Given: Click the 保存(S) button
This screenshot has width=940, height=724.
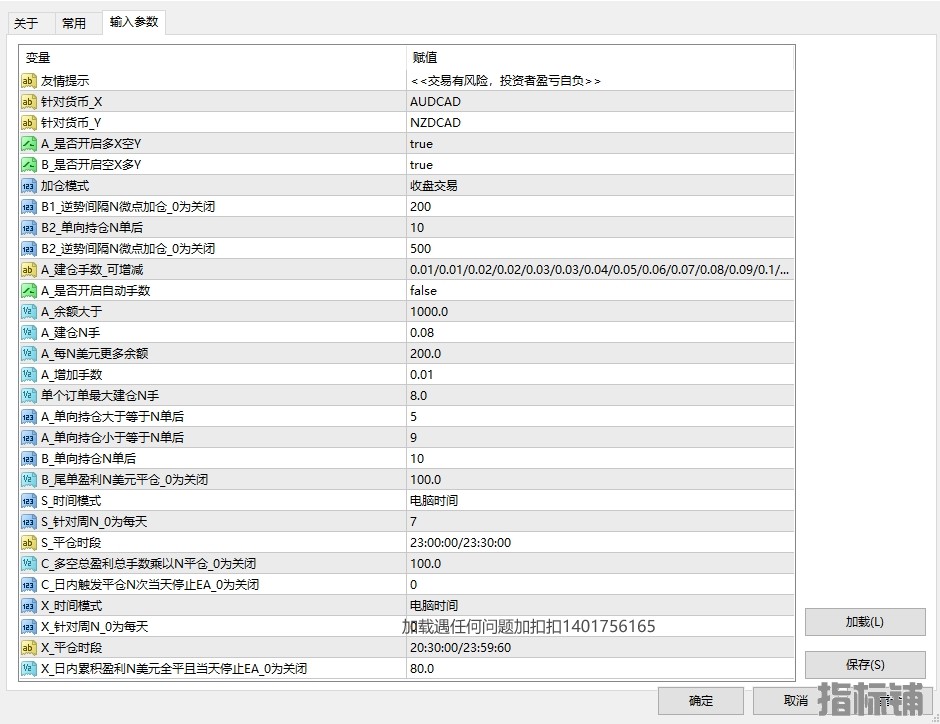Looking at the screenshot, I should pos(864,665).
